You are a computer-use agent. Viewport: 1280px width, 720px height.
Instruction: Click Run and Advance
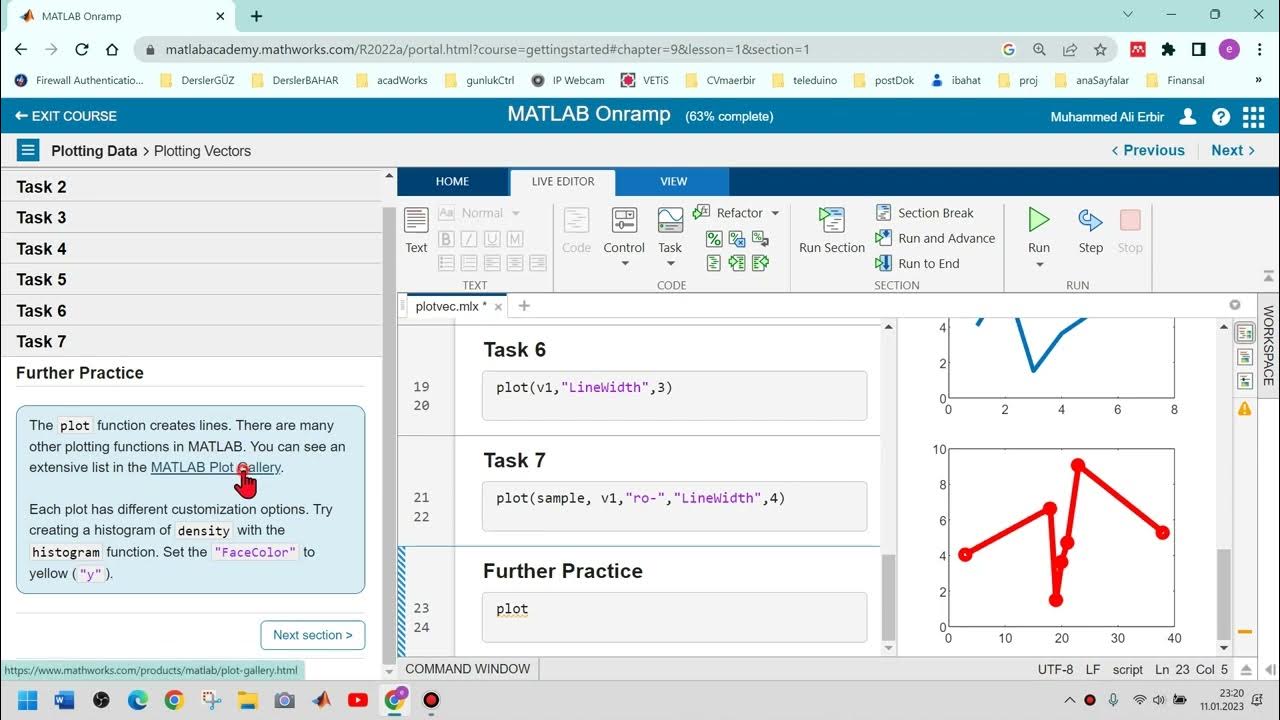(935, 238)
